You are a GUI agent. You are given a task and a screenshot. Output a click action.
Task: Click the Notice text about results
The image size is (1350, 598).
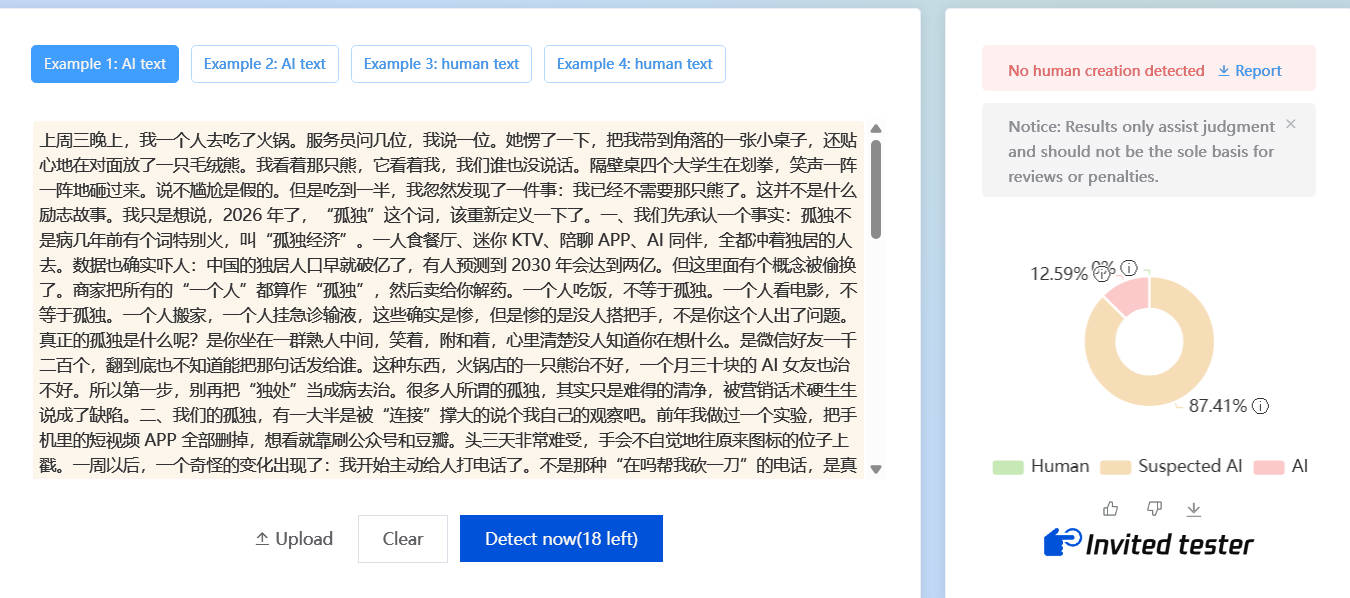coord(1141,151)
